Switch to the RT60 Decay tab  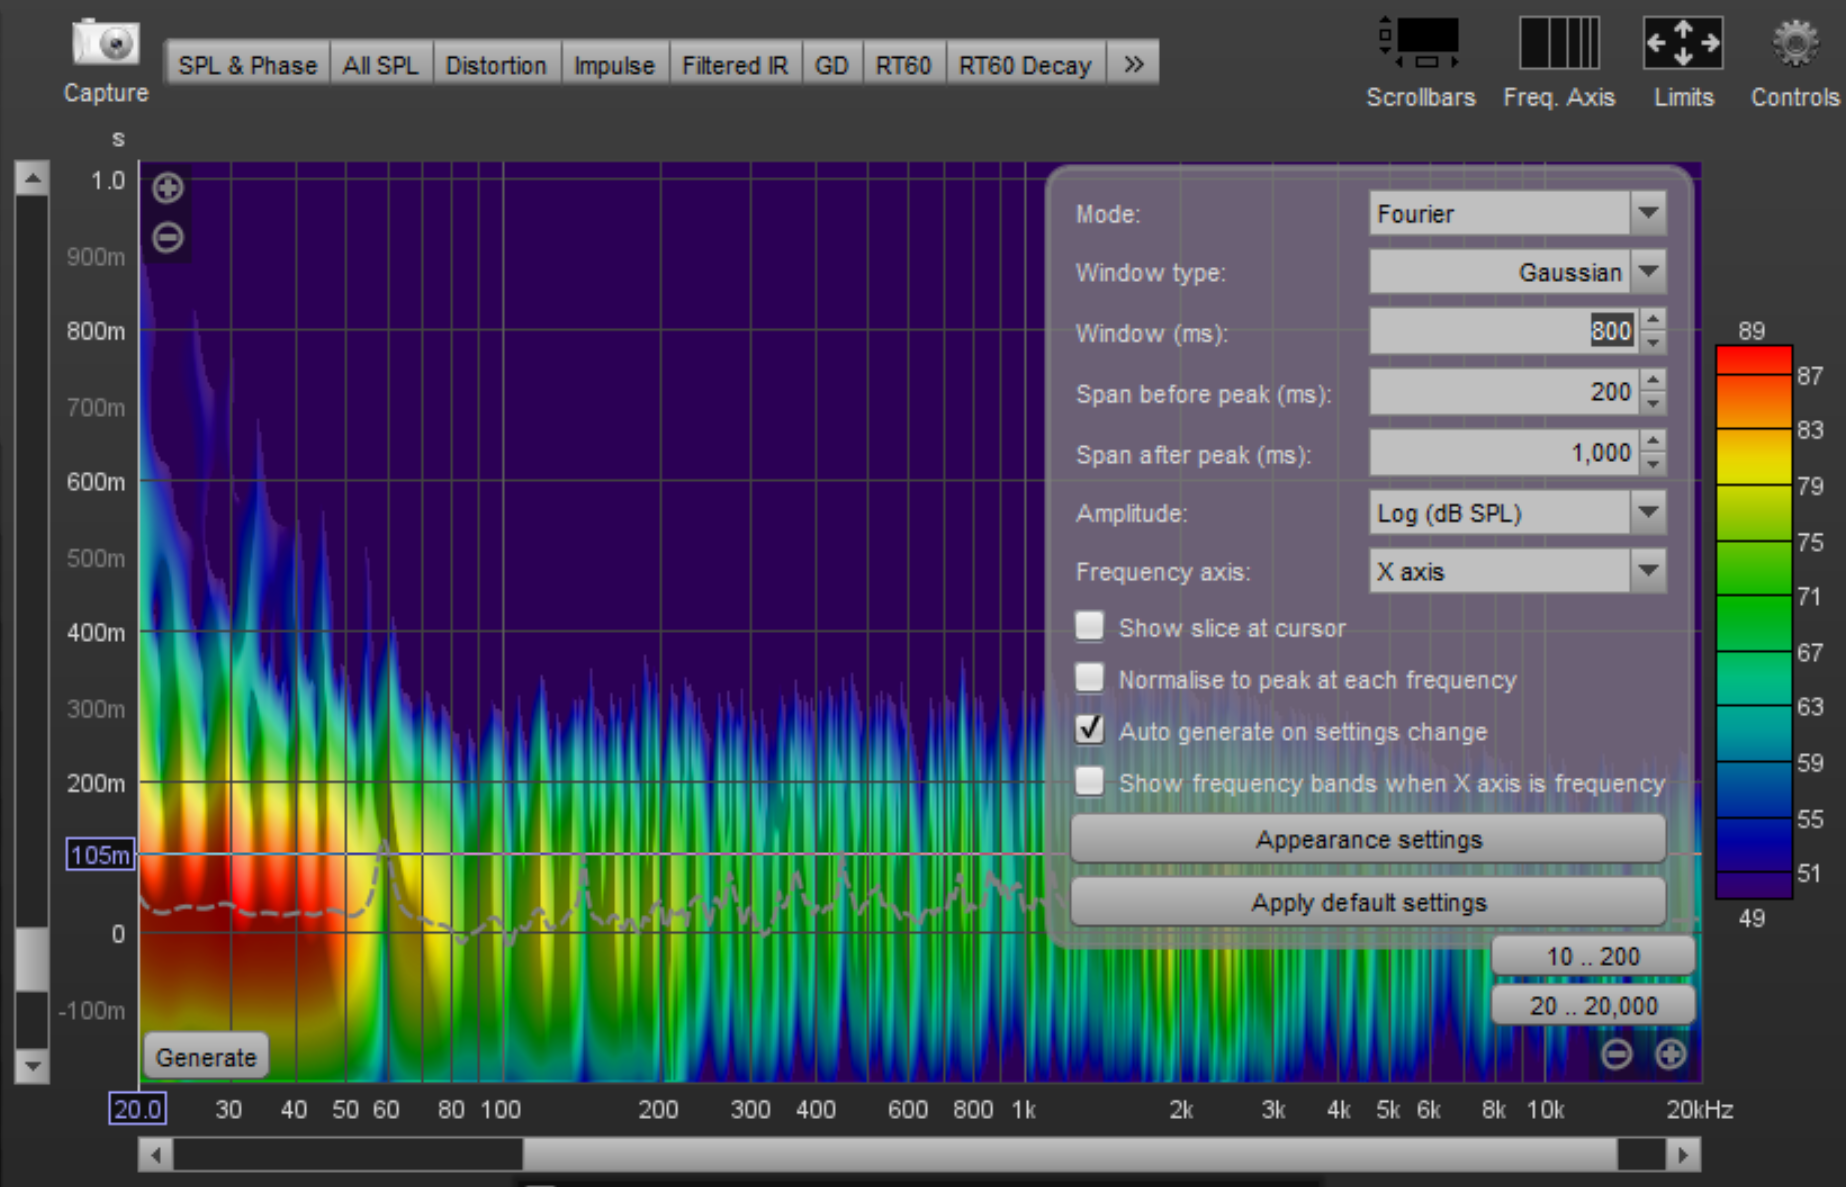click(1024, 65)
